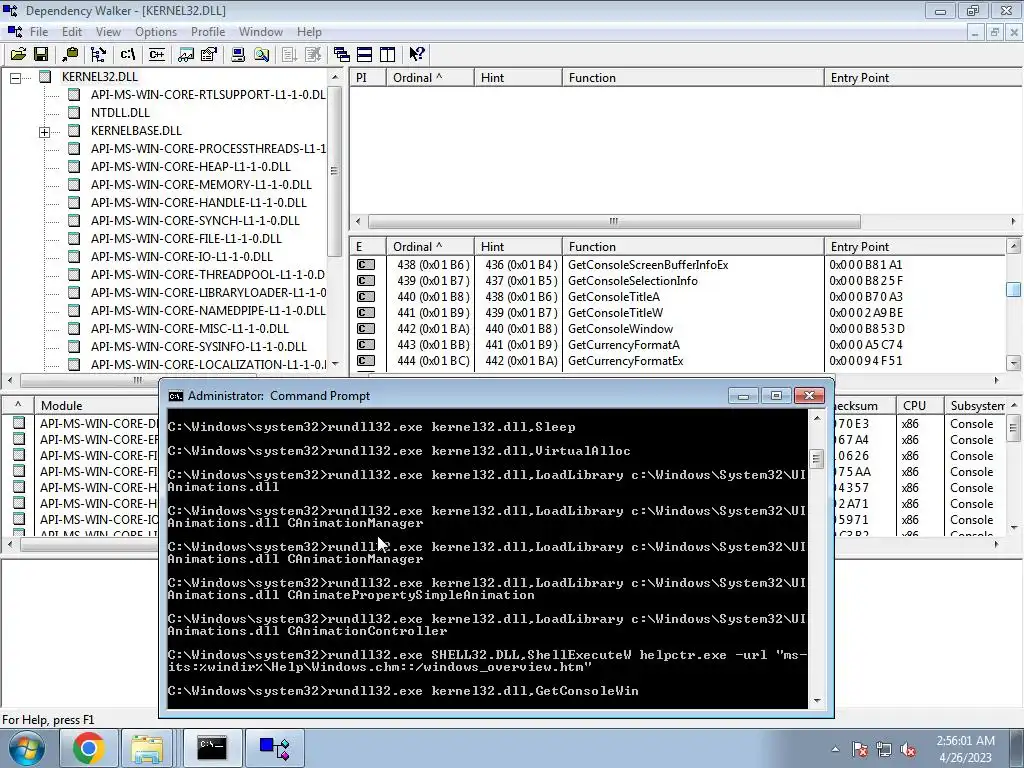The height and width of the screenshot is (768, 1024).
Task: Click the Command Prompt title bar icon
Action: pos(176,396)
